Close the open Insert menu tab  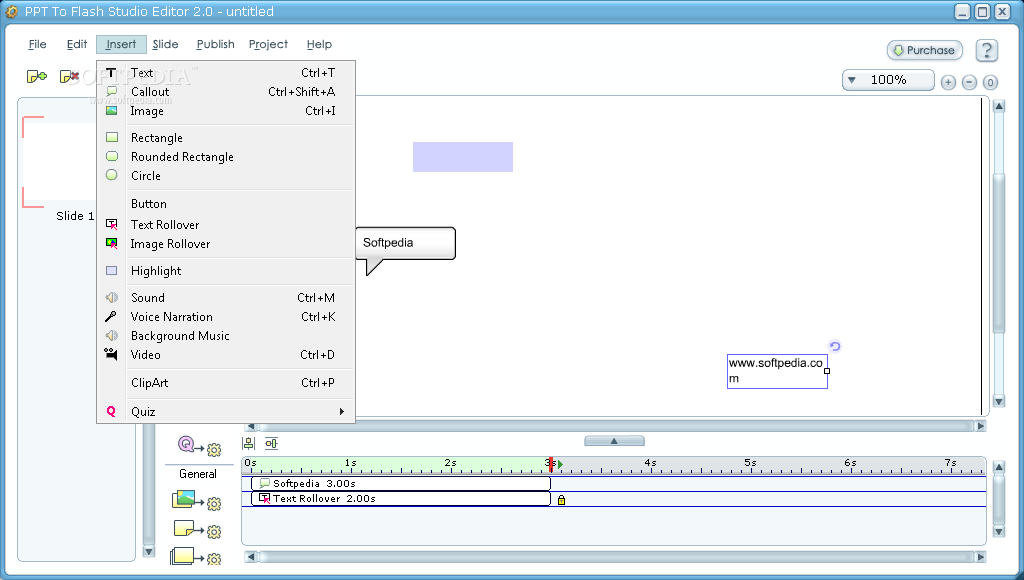coord(121,44)
